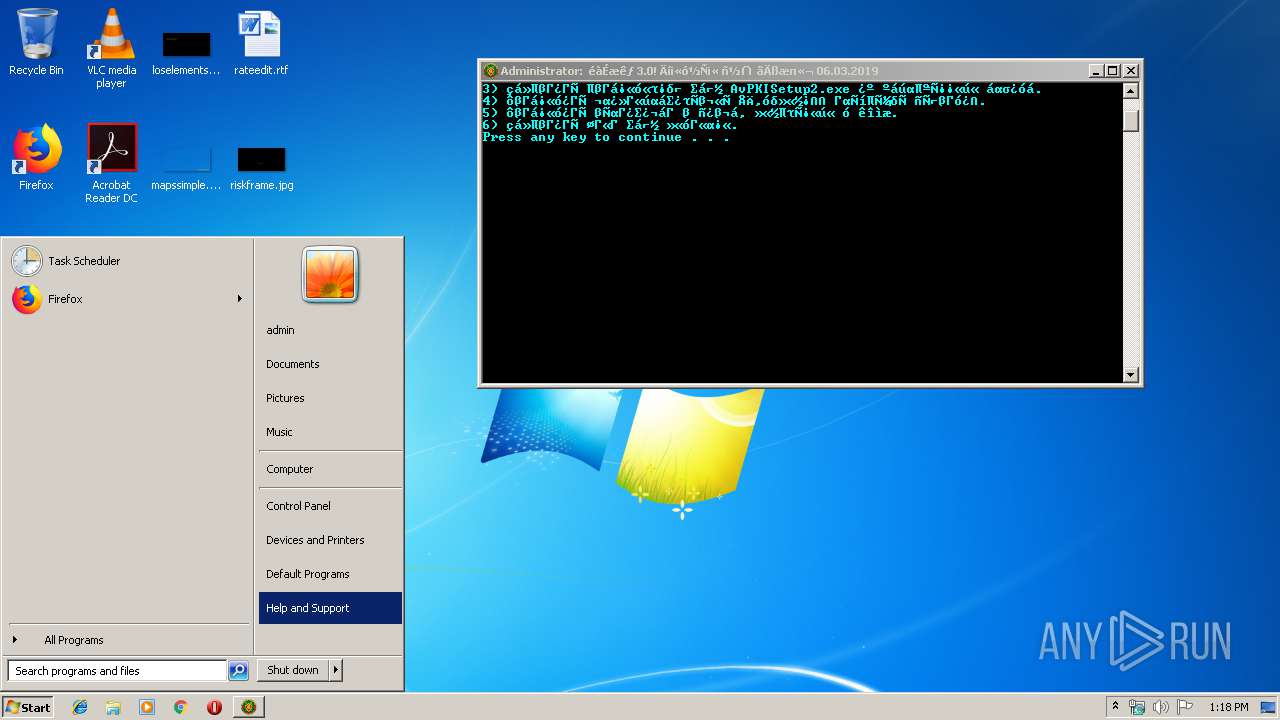
Task: Click the Shut down button
Action: coord(293,670)
